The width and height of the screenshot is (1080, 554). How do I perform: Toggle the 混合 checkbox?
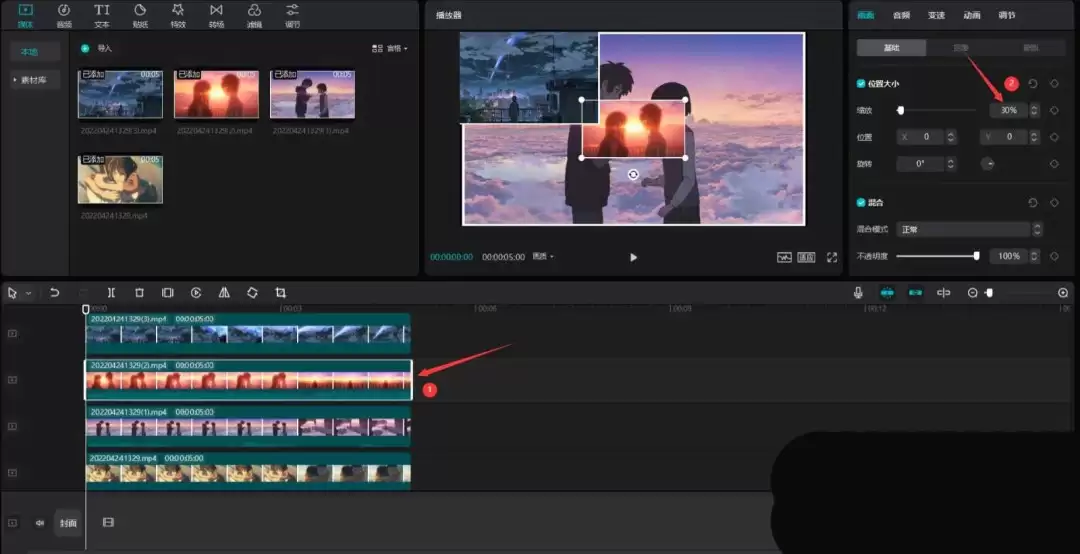pyautogui.click(x=862, y=202)
